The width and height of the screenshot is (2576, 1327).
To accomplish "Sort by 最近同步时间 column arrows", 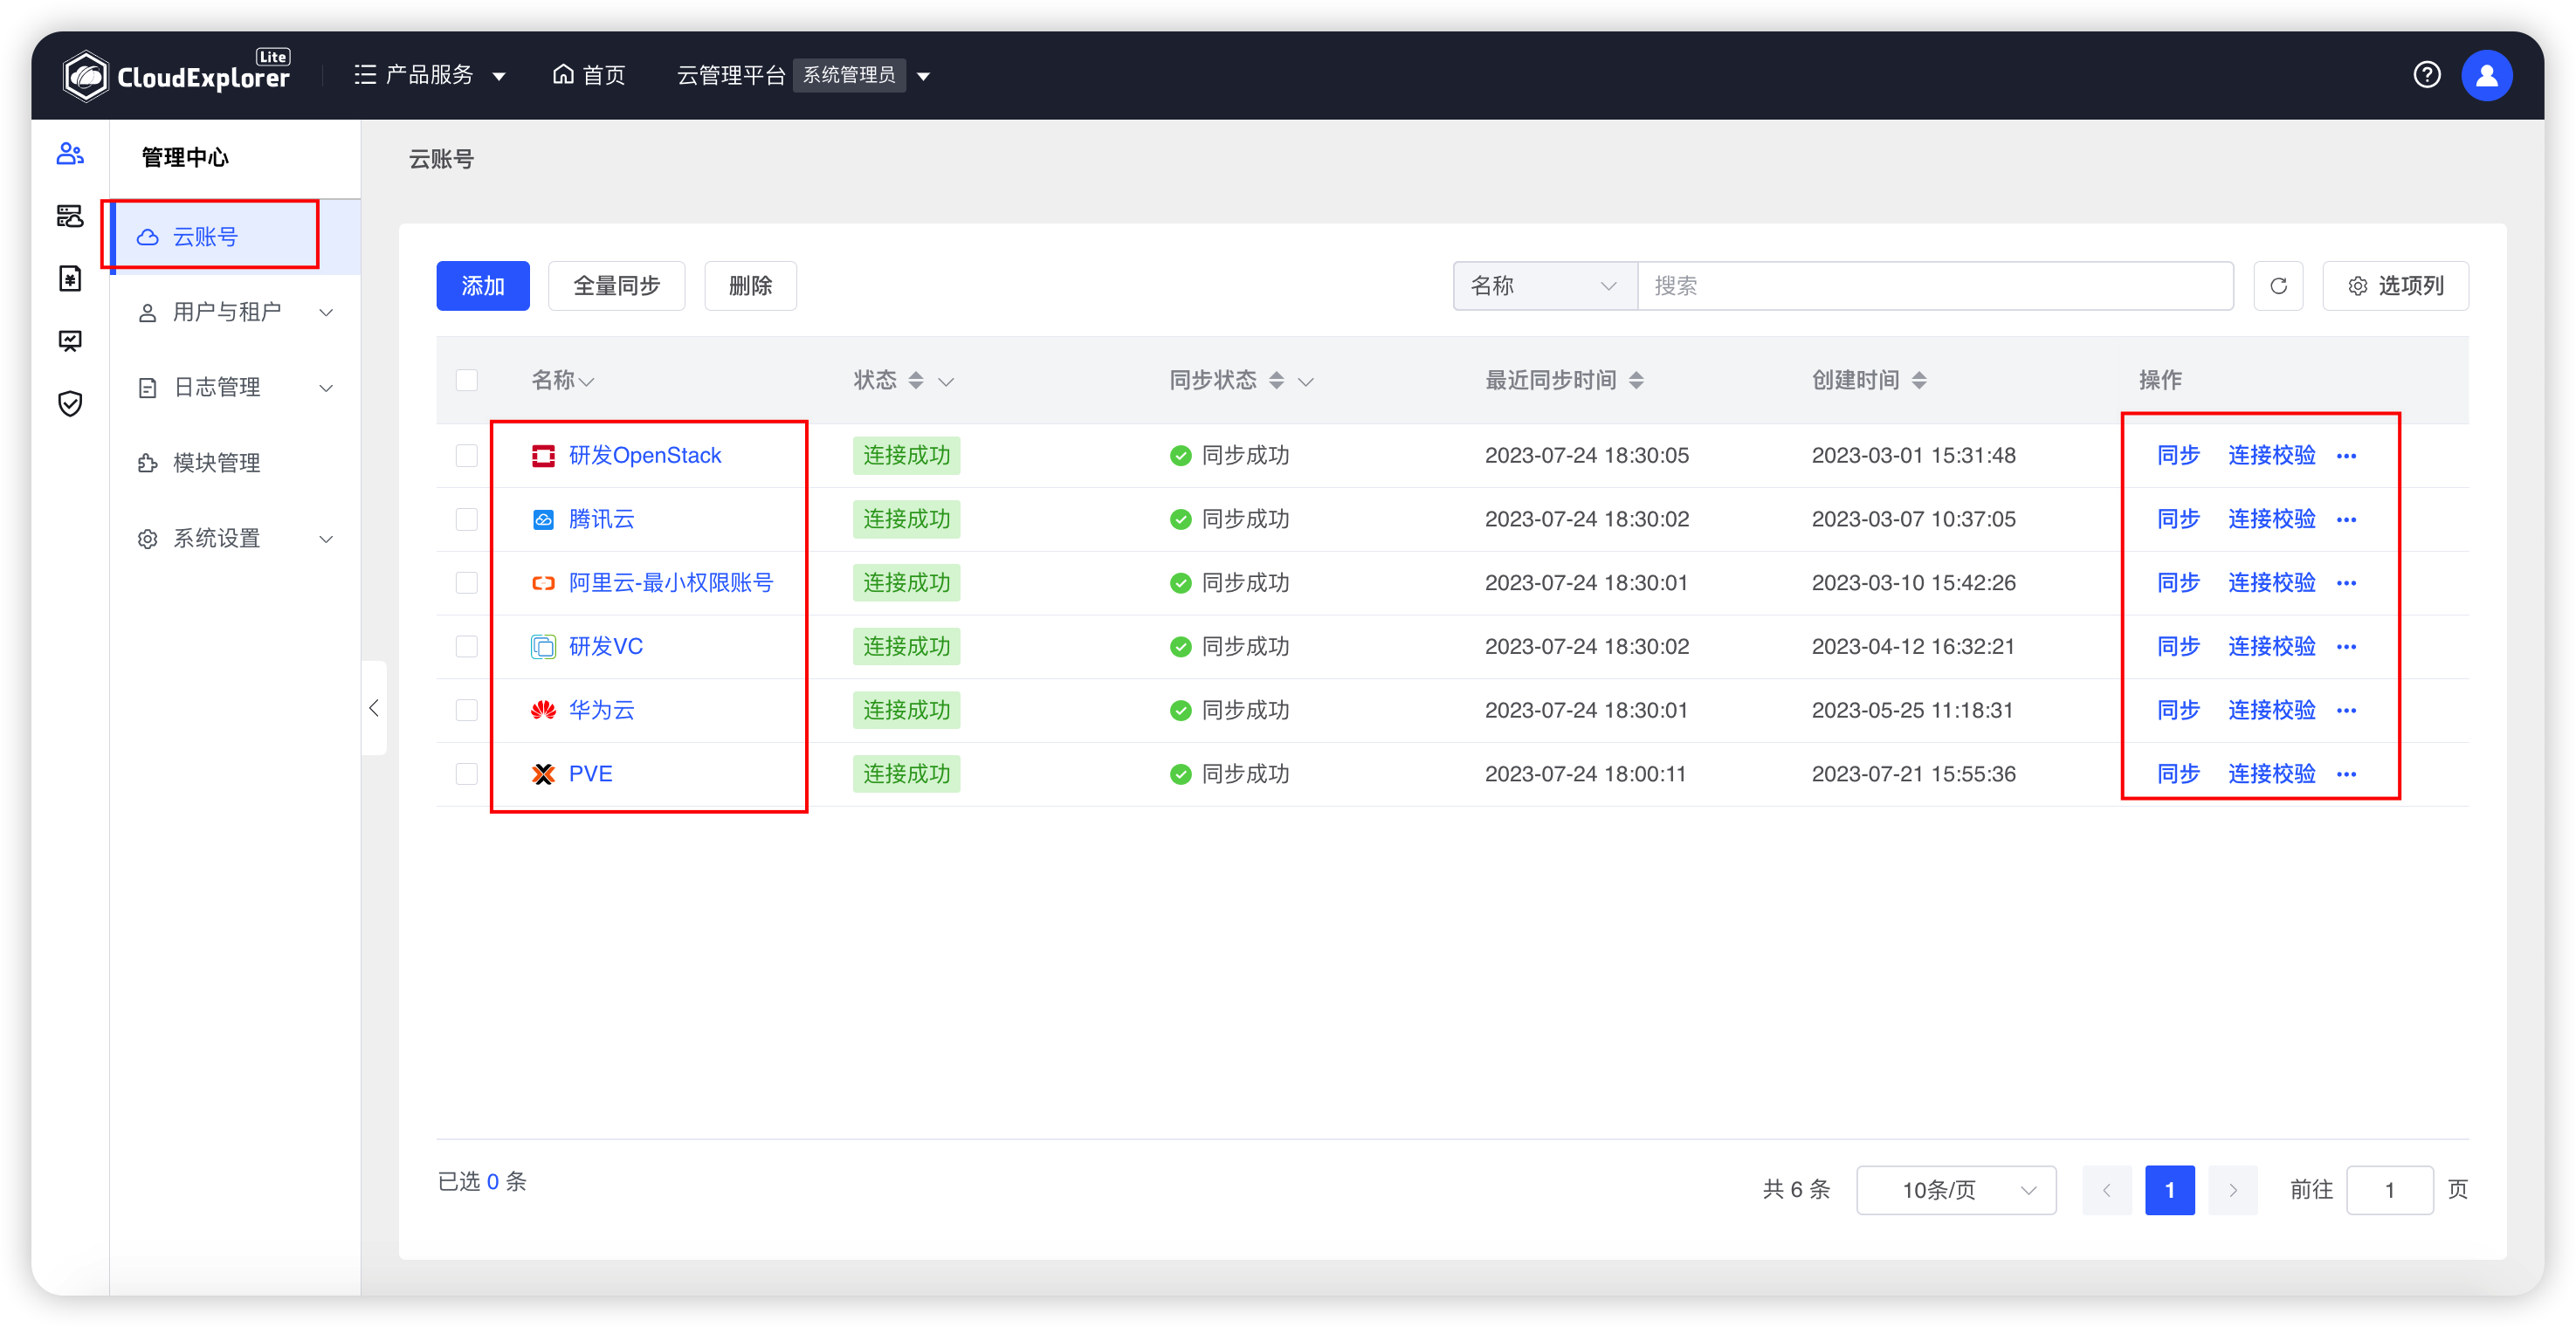I will click(x=1636, y=380).
